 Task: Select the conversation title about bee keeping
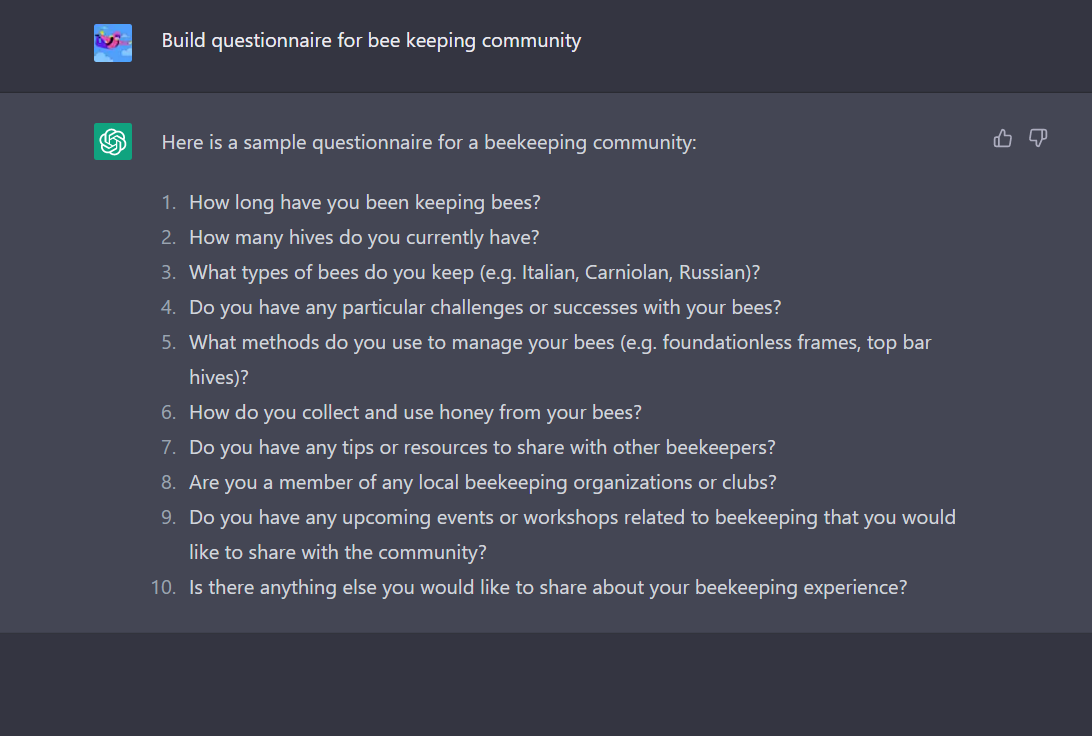click(x=371, y=41)
